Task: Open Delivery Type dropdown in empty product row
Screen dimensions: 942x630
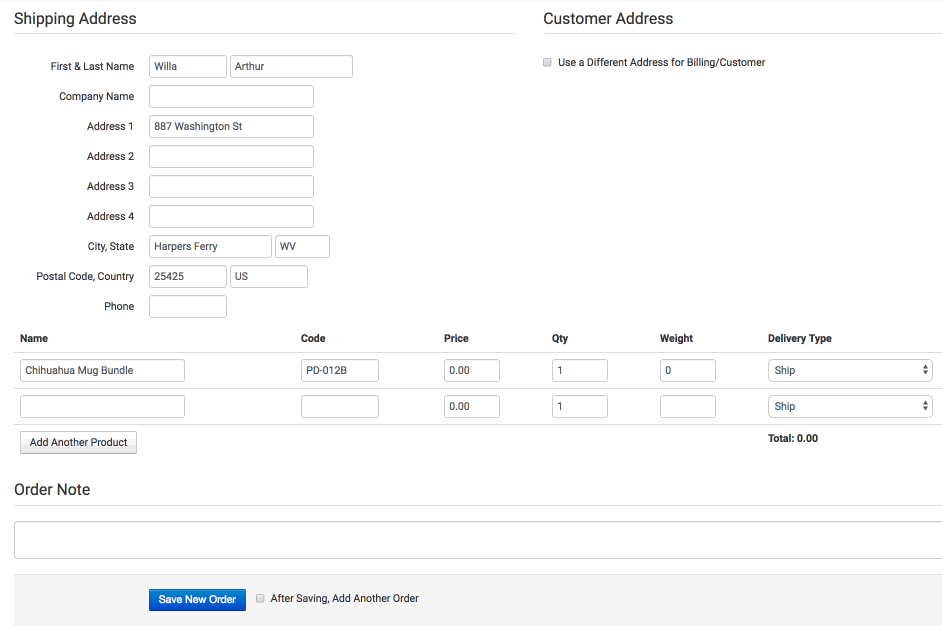Action: pyautogui.click(x=849, y=407)
